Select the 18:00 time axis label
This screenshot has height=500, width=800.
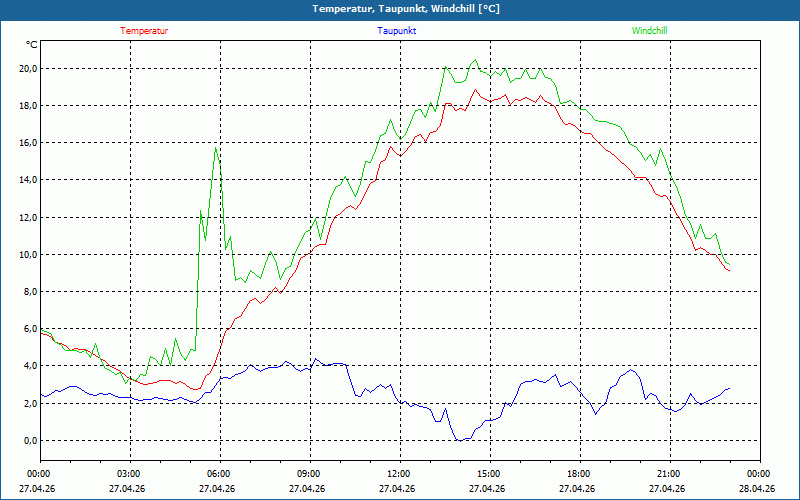pyautogui.click(x=578, y=474)
